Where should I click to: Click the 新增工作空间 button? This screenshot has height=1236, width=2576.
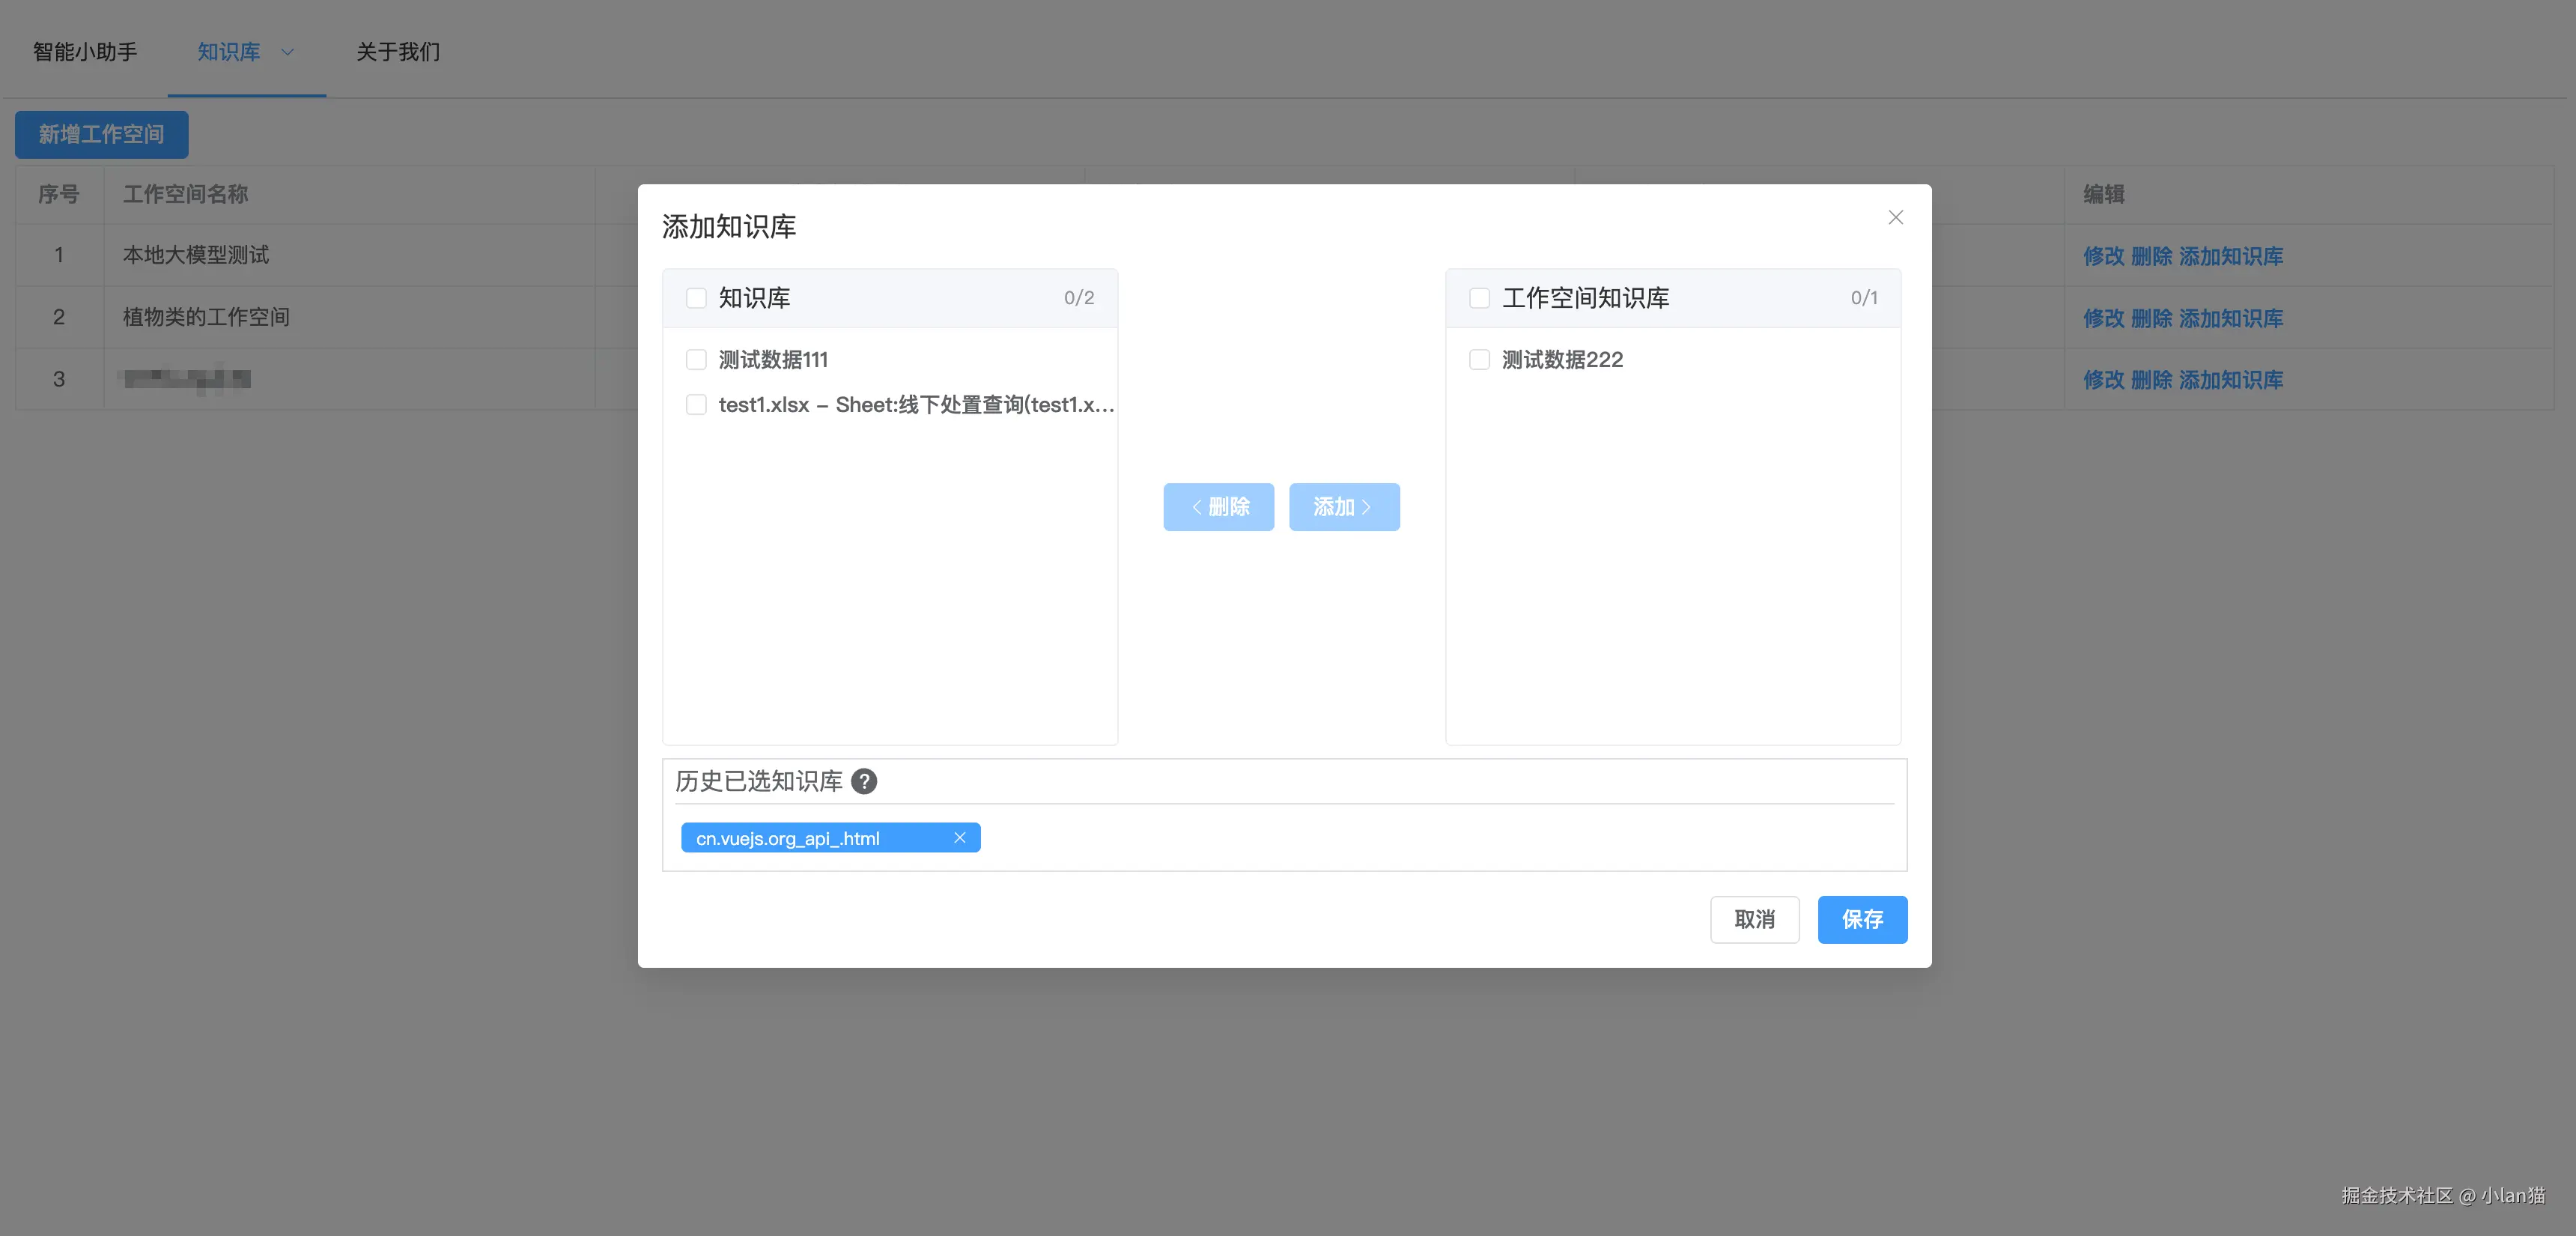101,134
